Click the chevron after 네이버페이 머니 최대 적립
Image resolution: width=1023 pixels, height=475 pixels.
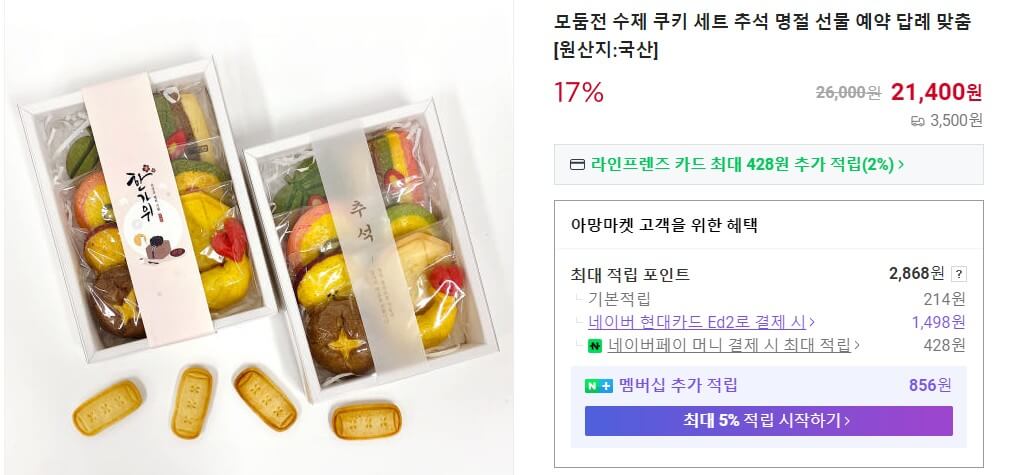(858, 346)
